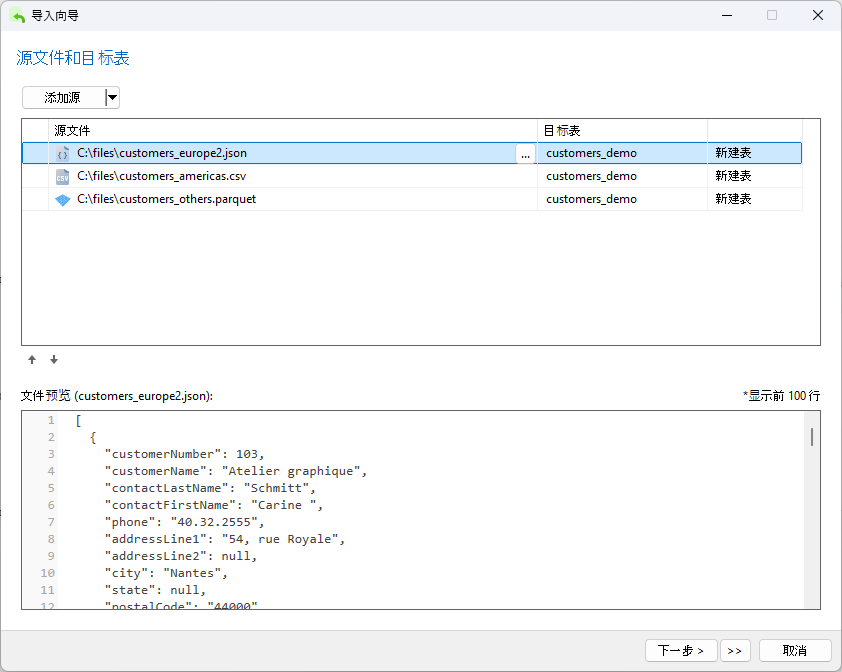This screenshot has width=842, height=672.
Task: Click the 下一步 > button
Action: click(x=681, y=651)
